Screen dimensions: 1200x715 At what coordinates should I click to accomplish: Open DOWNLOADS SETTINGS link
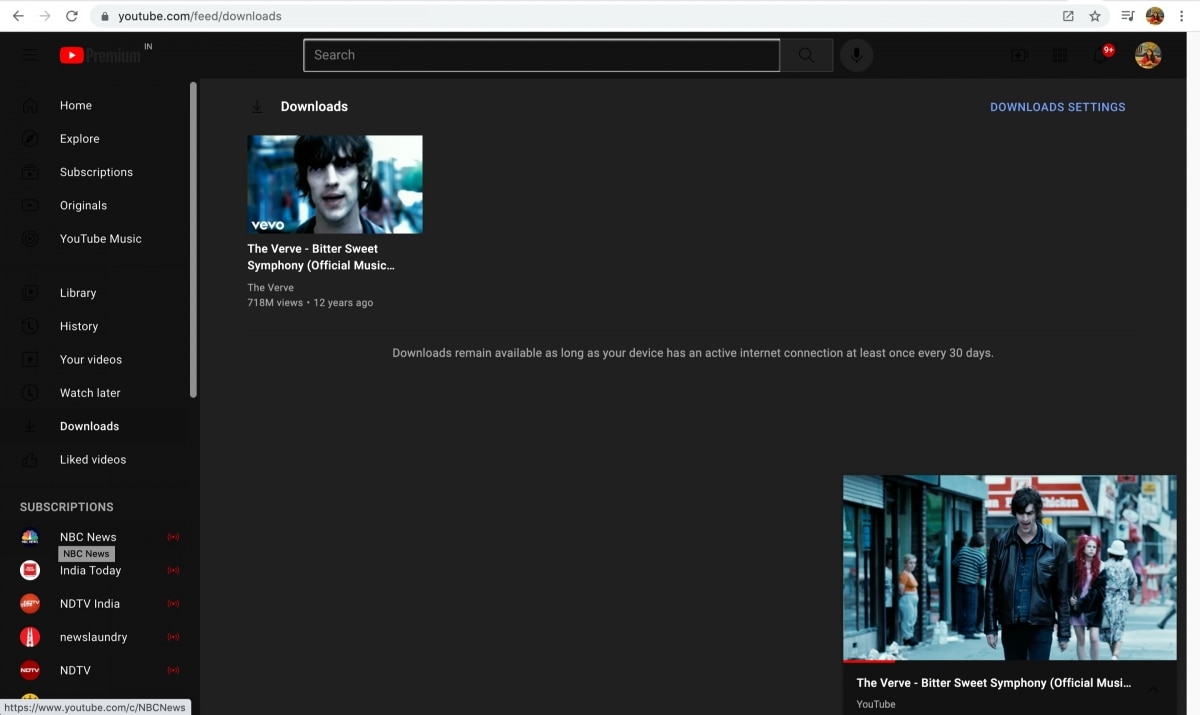click(1057, 107)
